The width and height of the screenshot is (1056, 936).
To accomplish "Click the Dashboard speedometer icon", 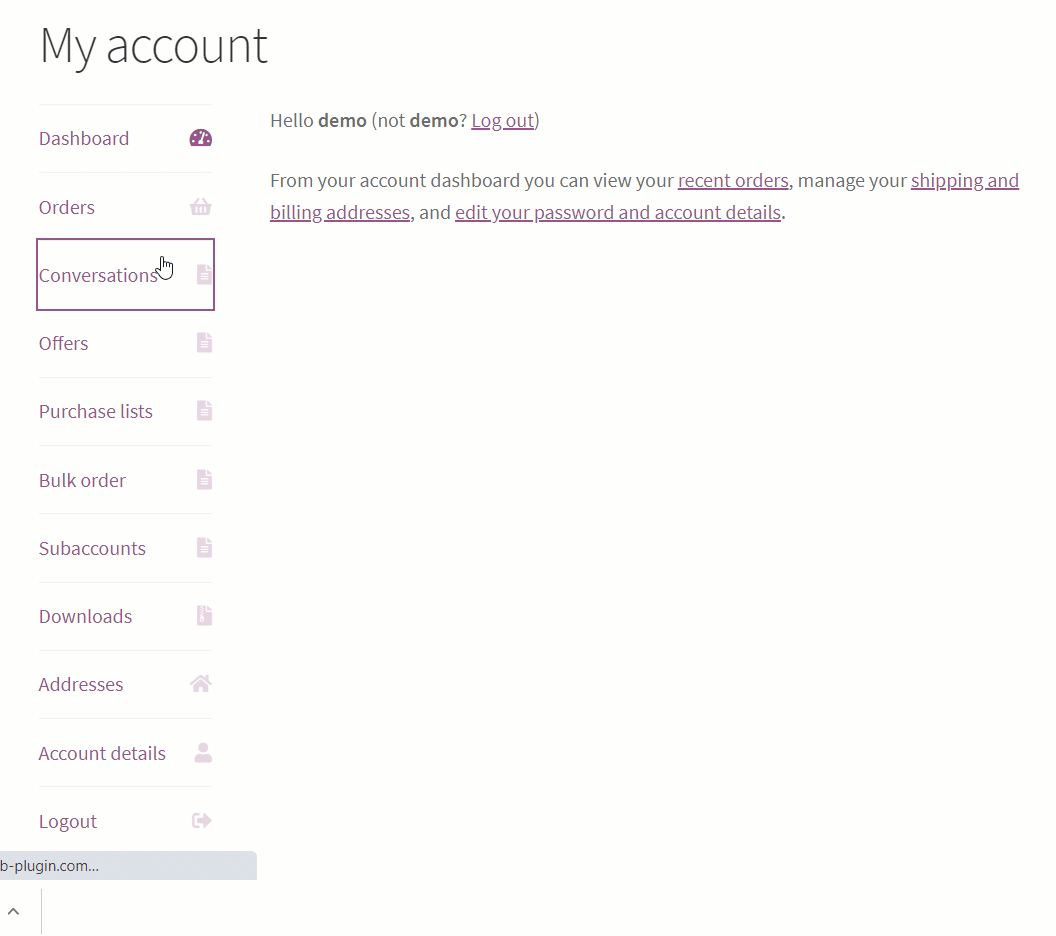I will [x=201, y=139].
